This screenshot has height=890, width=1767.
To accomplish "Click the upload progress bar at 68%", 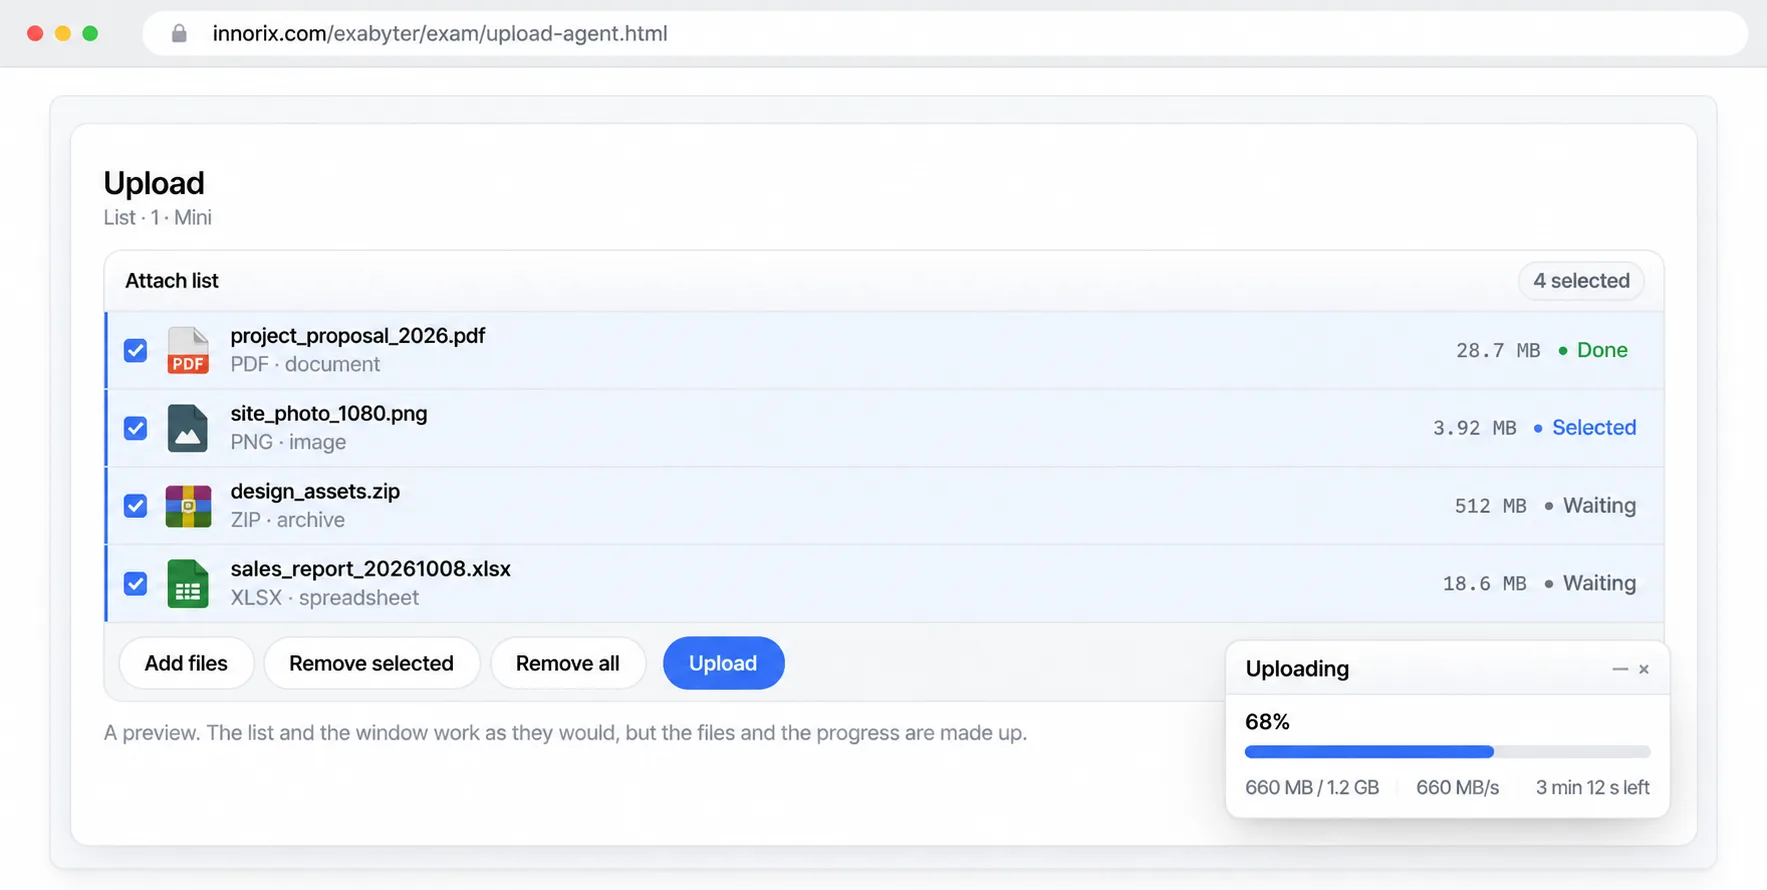I will coord(1447,752).
